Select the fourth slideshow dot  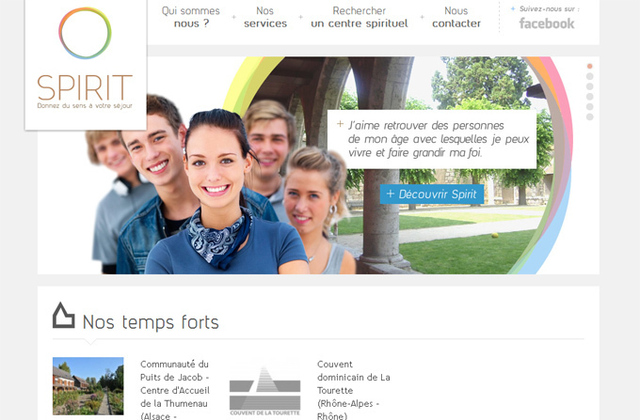[x=589, y=97]
